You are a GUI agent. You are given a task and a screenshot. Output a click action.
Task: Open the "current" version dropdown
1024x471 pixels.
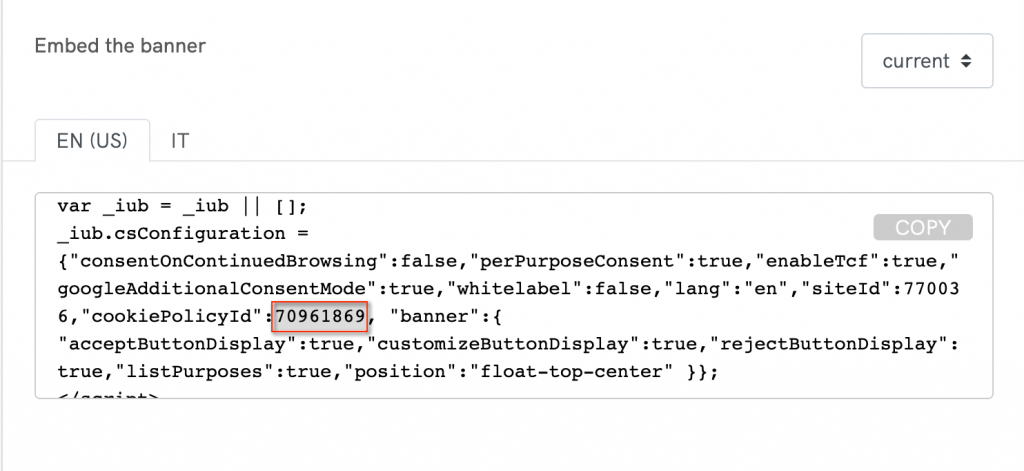click(x=926, y=61)
